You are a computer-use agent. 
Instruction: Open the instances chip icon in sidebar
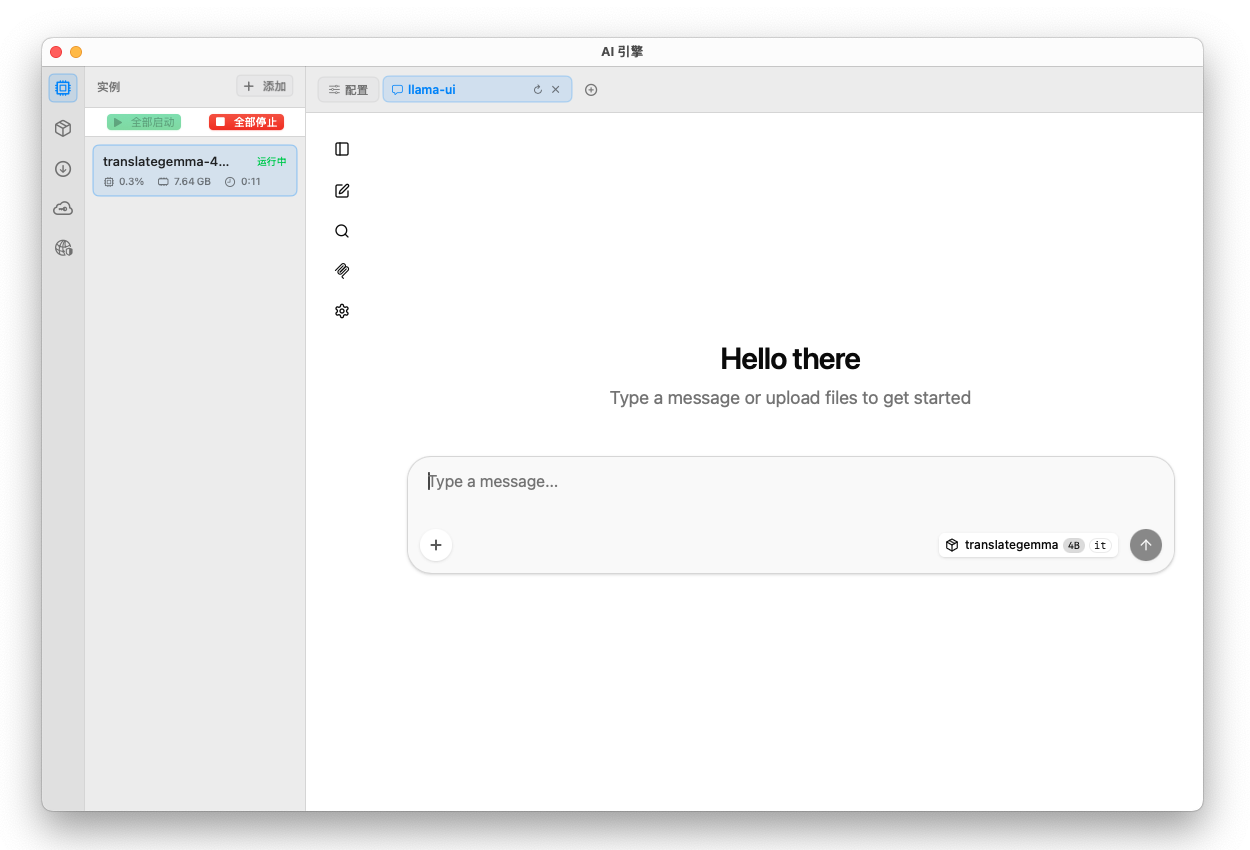pos(63,88)
